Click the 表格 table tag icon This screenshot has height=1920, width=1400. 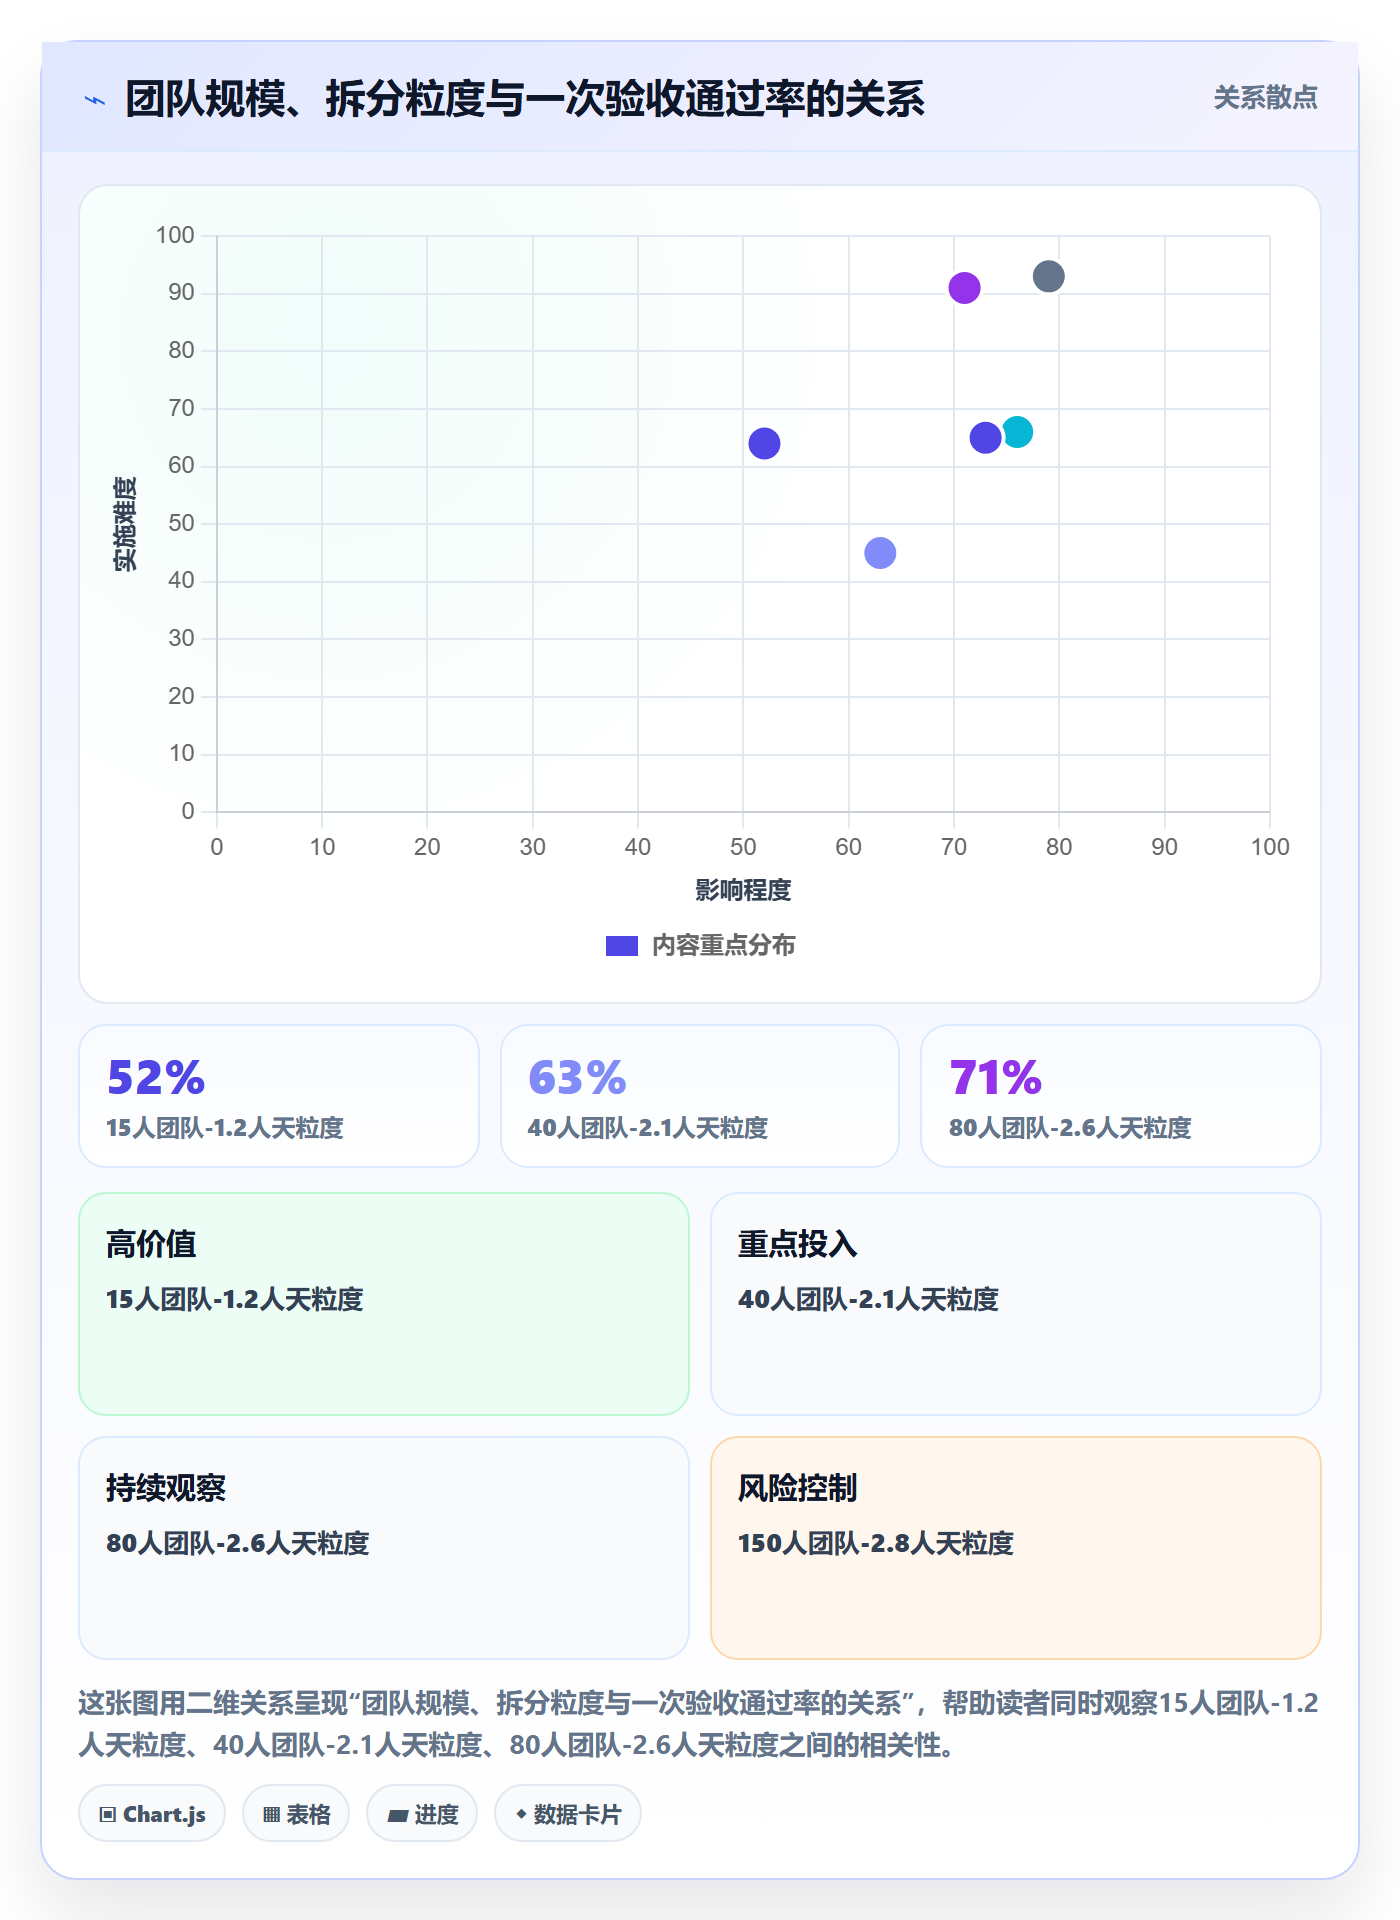coord(271,1814)
